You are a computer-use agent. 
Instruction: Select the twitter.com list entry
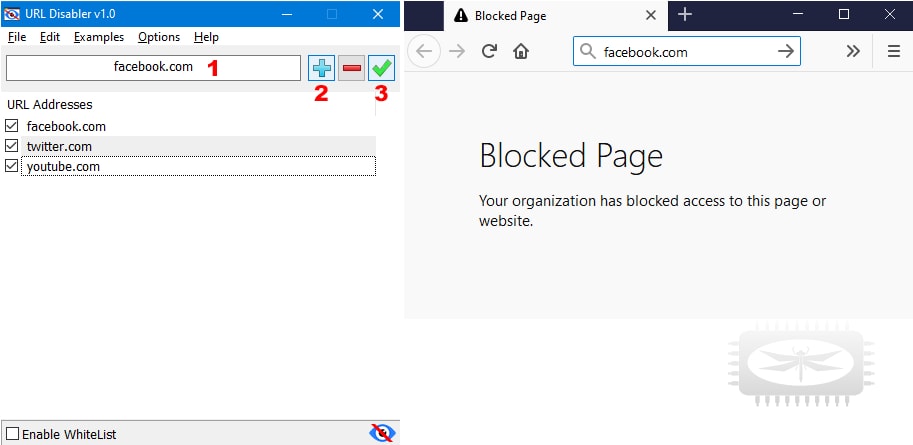(199, 146)
